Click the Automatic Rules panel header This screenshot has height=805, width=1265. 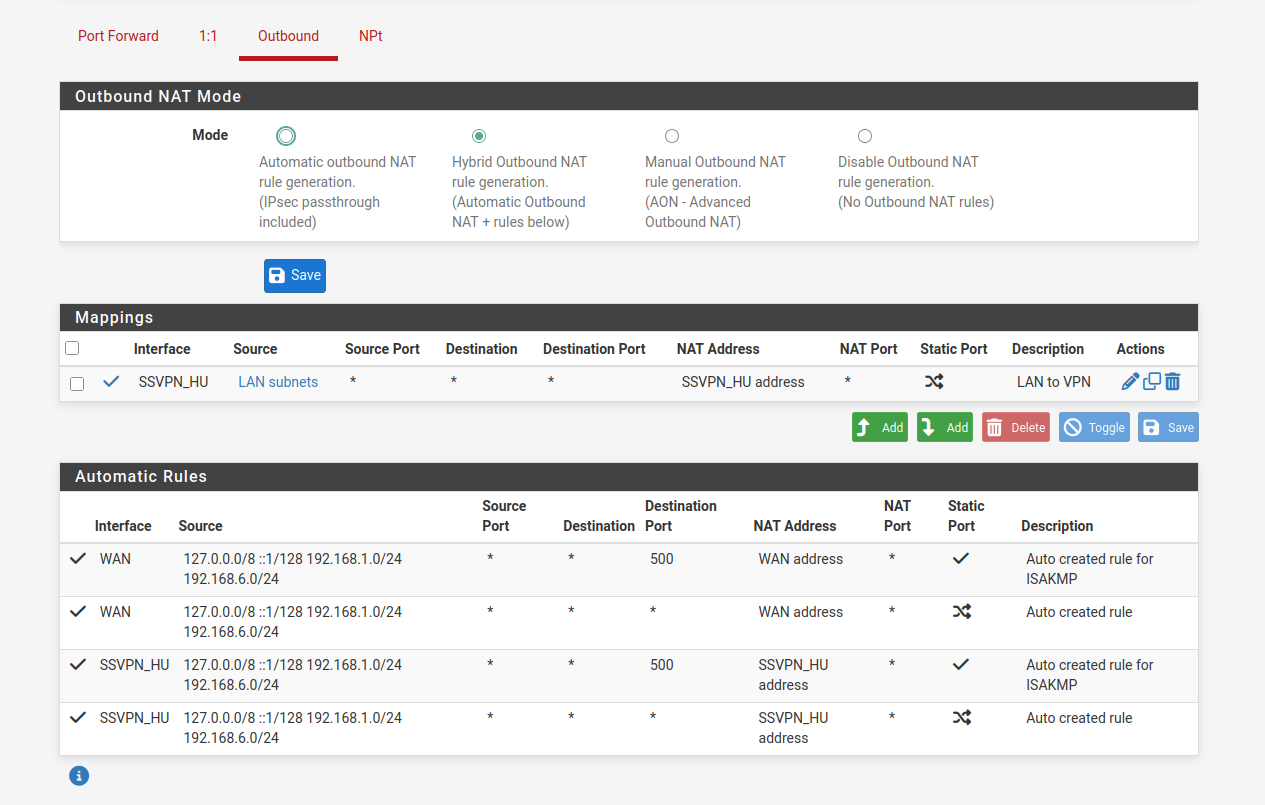(629, 477)
